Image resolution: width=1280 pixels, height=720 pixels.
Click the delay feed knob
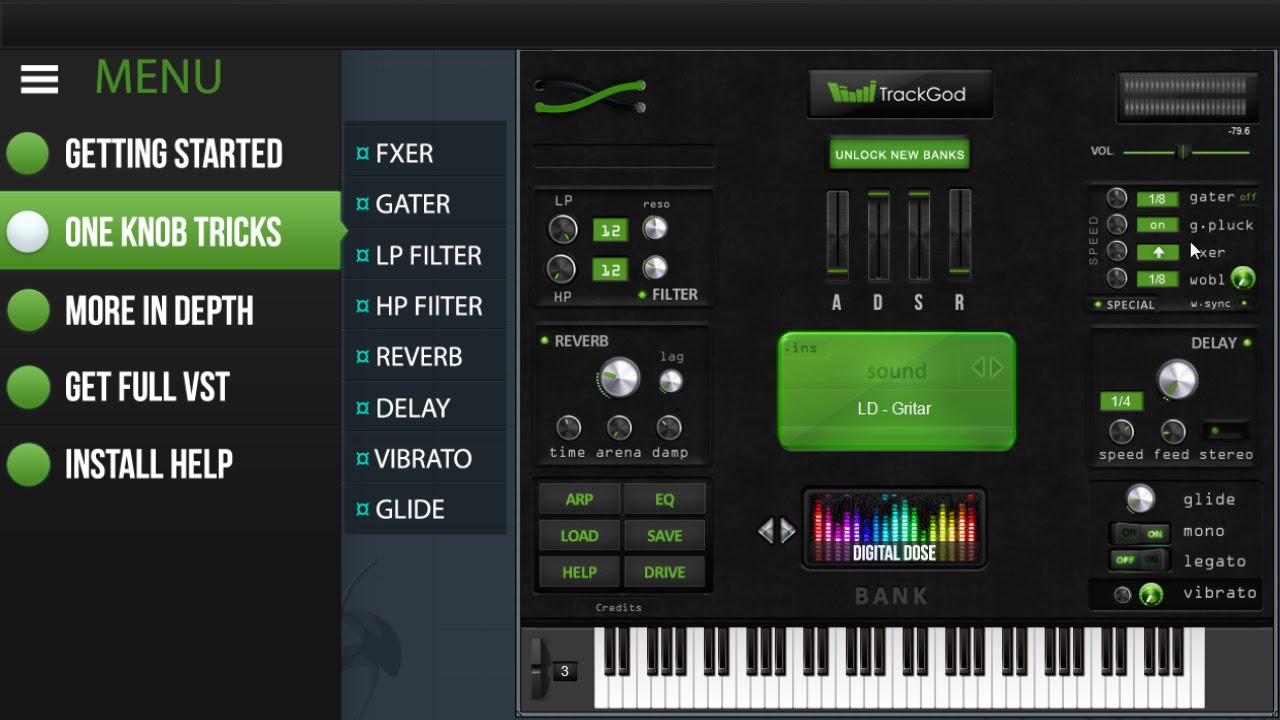[x=1172, y=432]
